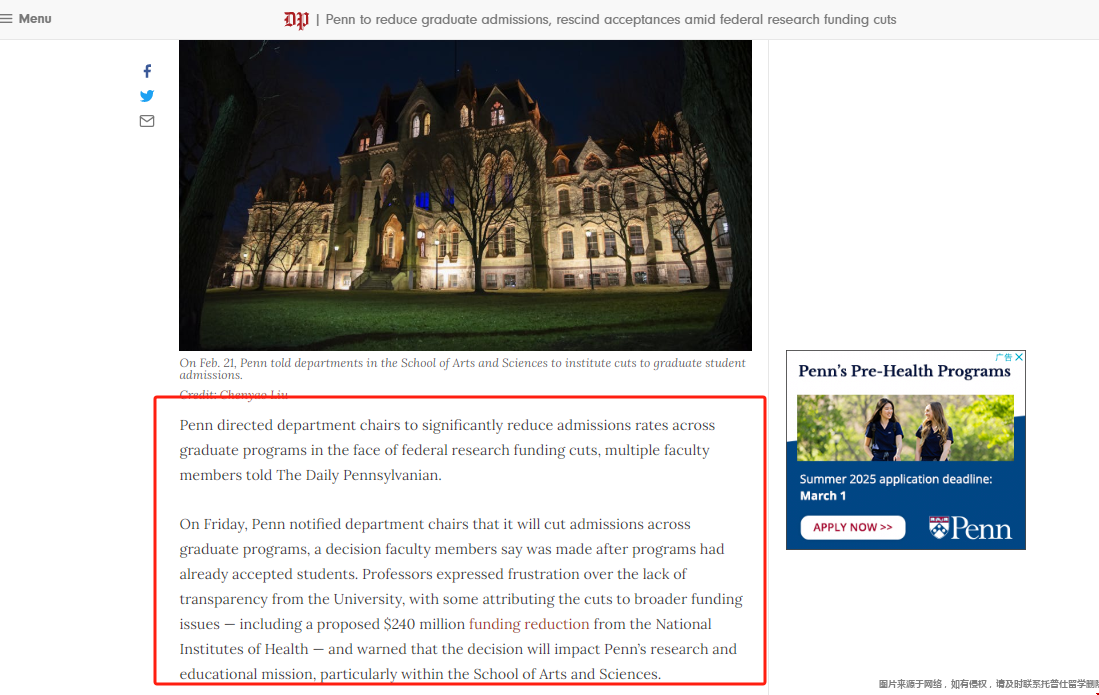Click the DP logo in header
The height and width of the screenshot is (695, 1099).
pos(296,20)
